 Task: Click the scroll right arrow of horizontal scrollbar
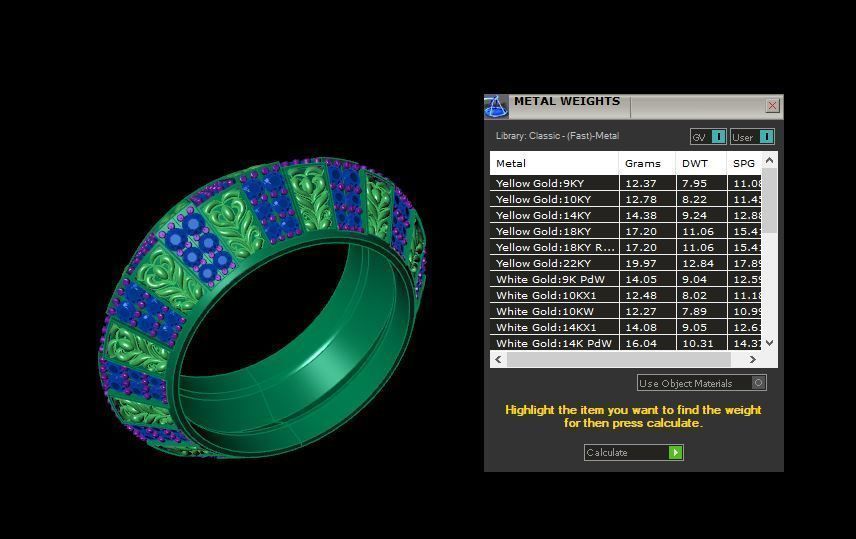[x=753, y=359]
